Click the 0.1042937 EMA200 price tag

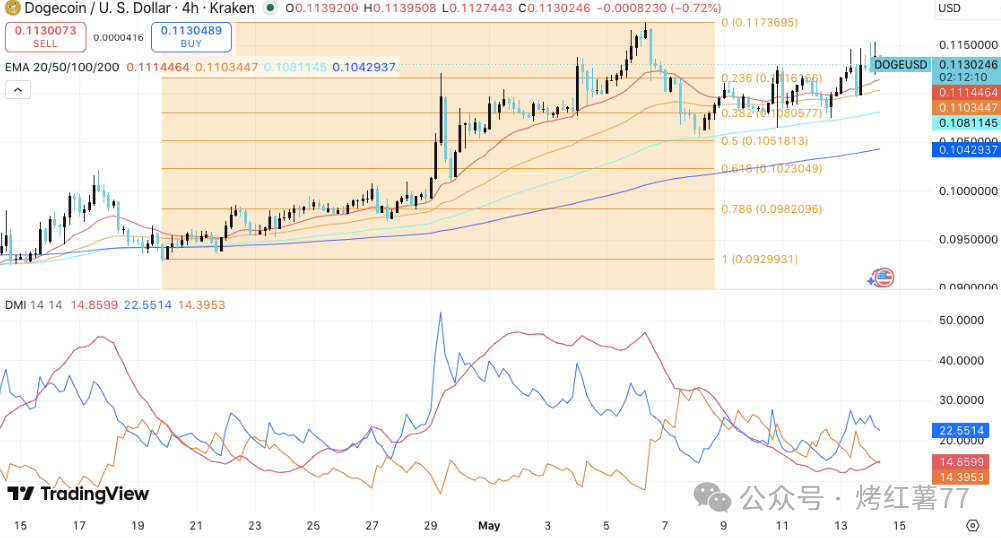coord(967,150)
